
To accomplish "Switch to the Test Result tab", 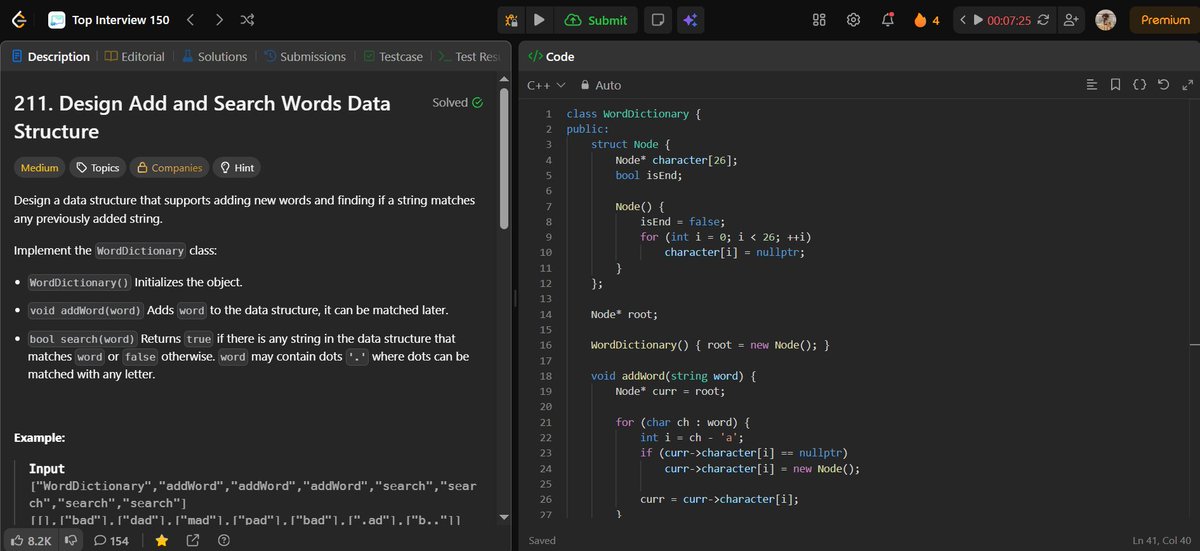I will pos(469,57).
